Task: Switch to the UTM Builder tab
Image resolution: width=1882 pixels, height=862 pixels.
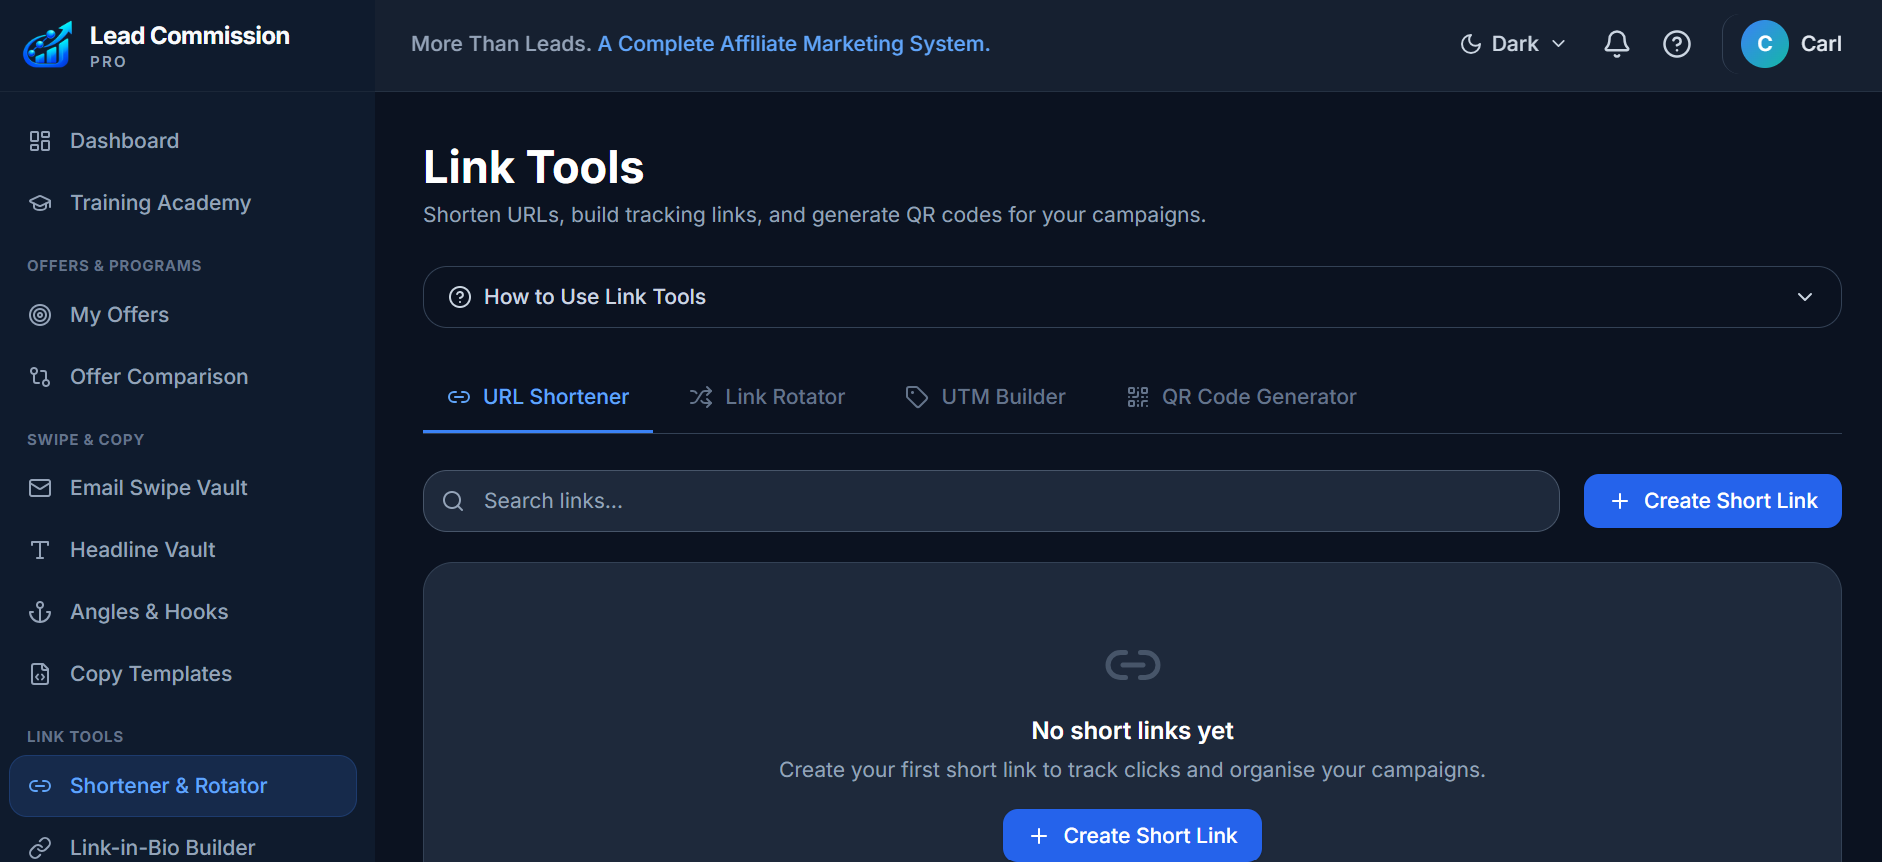Action: click(x=985, y=397)
